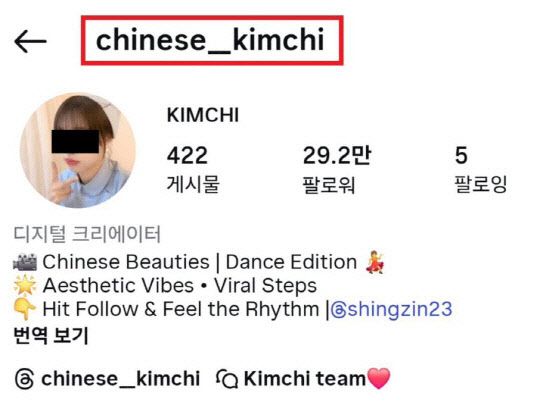Tap the back arrow icon
The width and height of the screenshot is (540, 407).
coord(30,41)
